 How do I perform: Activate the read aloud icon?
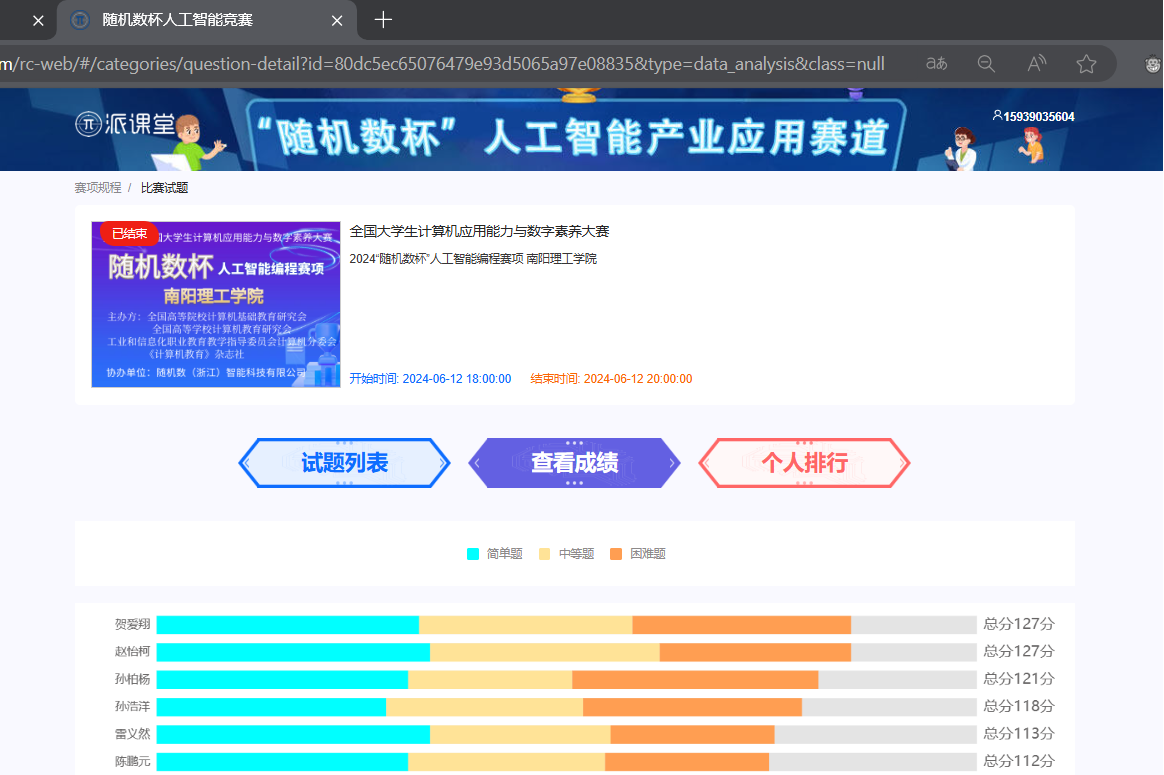(x=1037, y=64)
